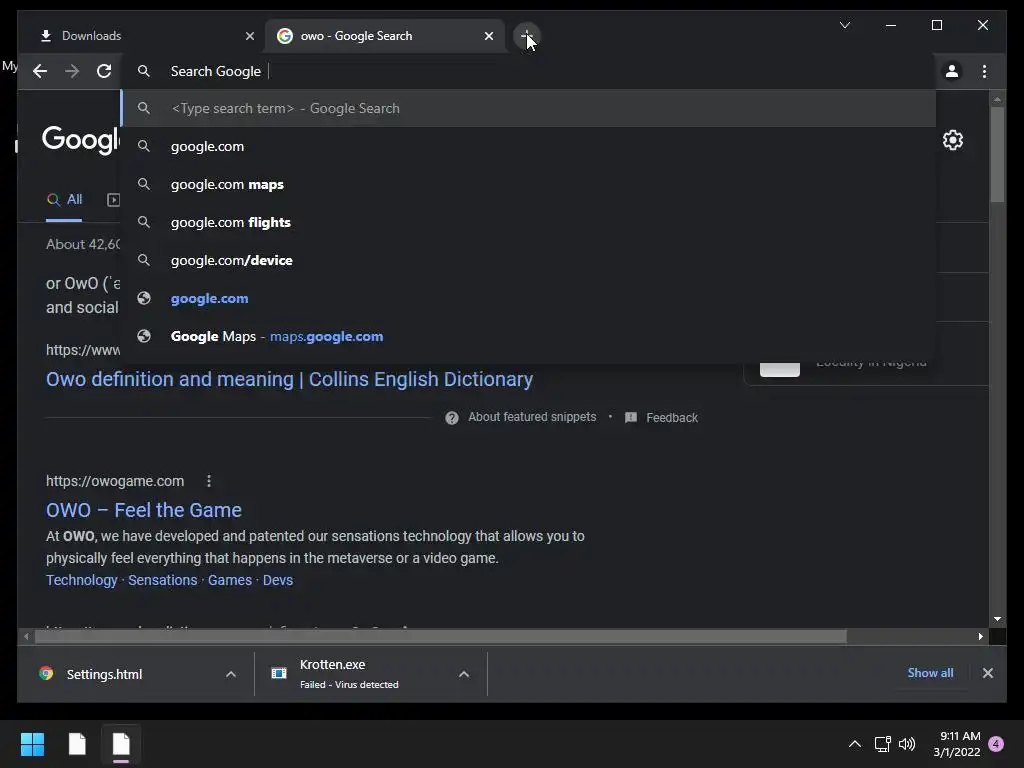Image resolution: width=1024 pixels, height=768 pixels.
Task: Close the downloads bar
Action: point(987,673)
